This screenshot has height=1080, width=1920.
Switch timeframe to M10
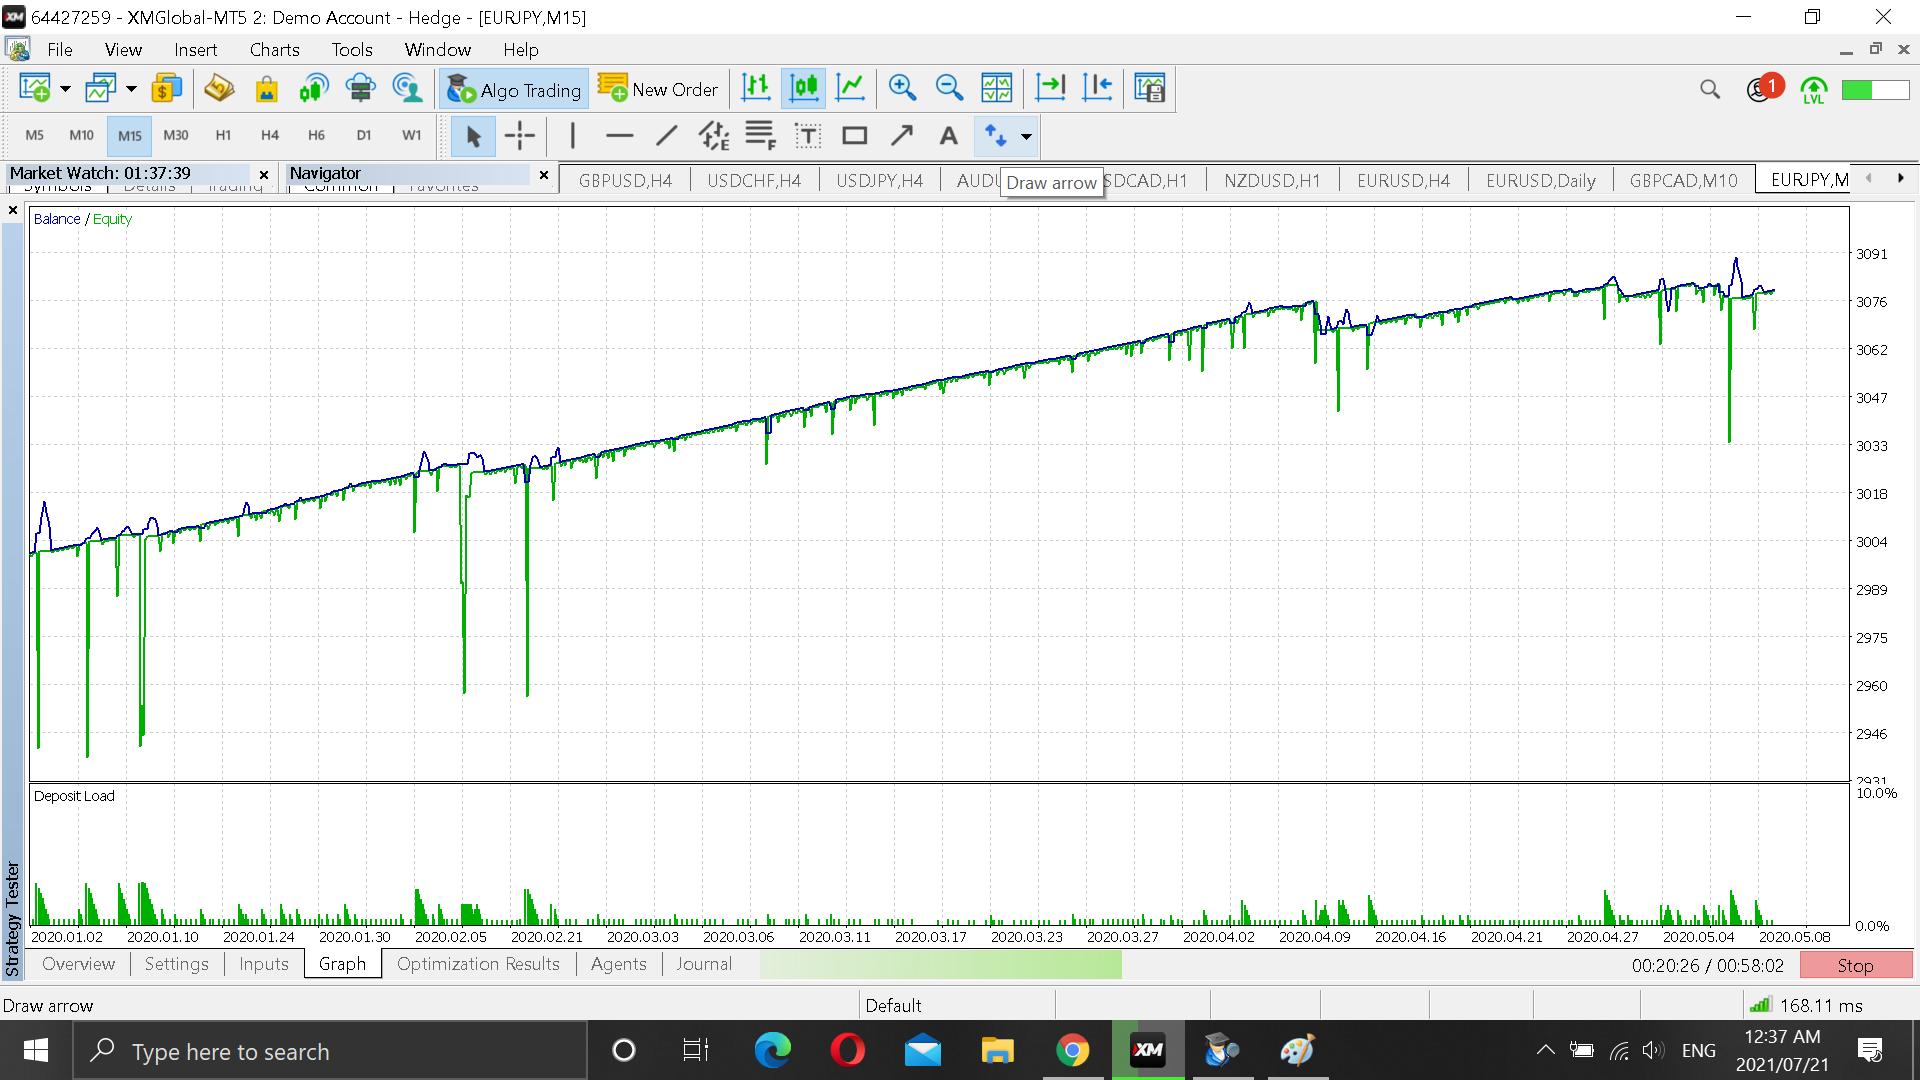pos(82,136)
